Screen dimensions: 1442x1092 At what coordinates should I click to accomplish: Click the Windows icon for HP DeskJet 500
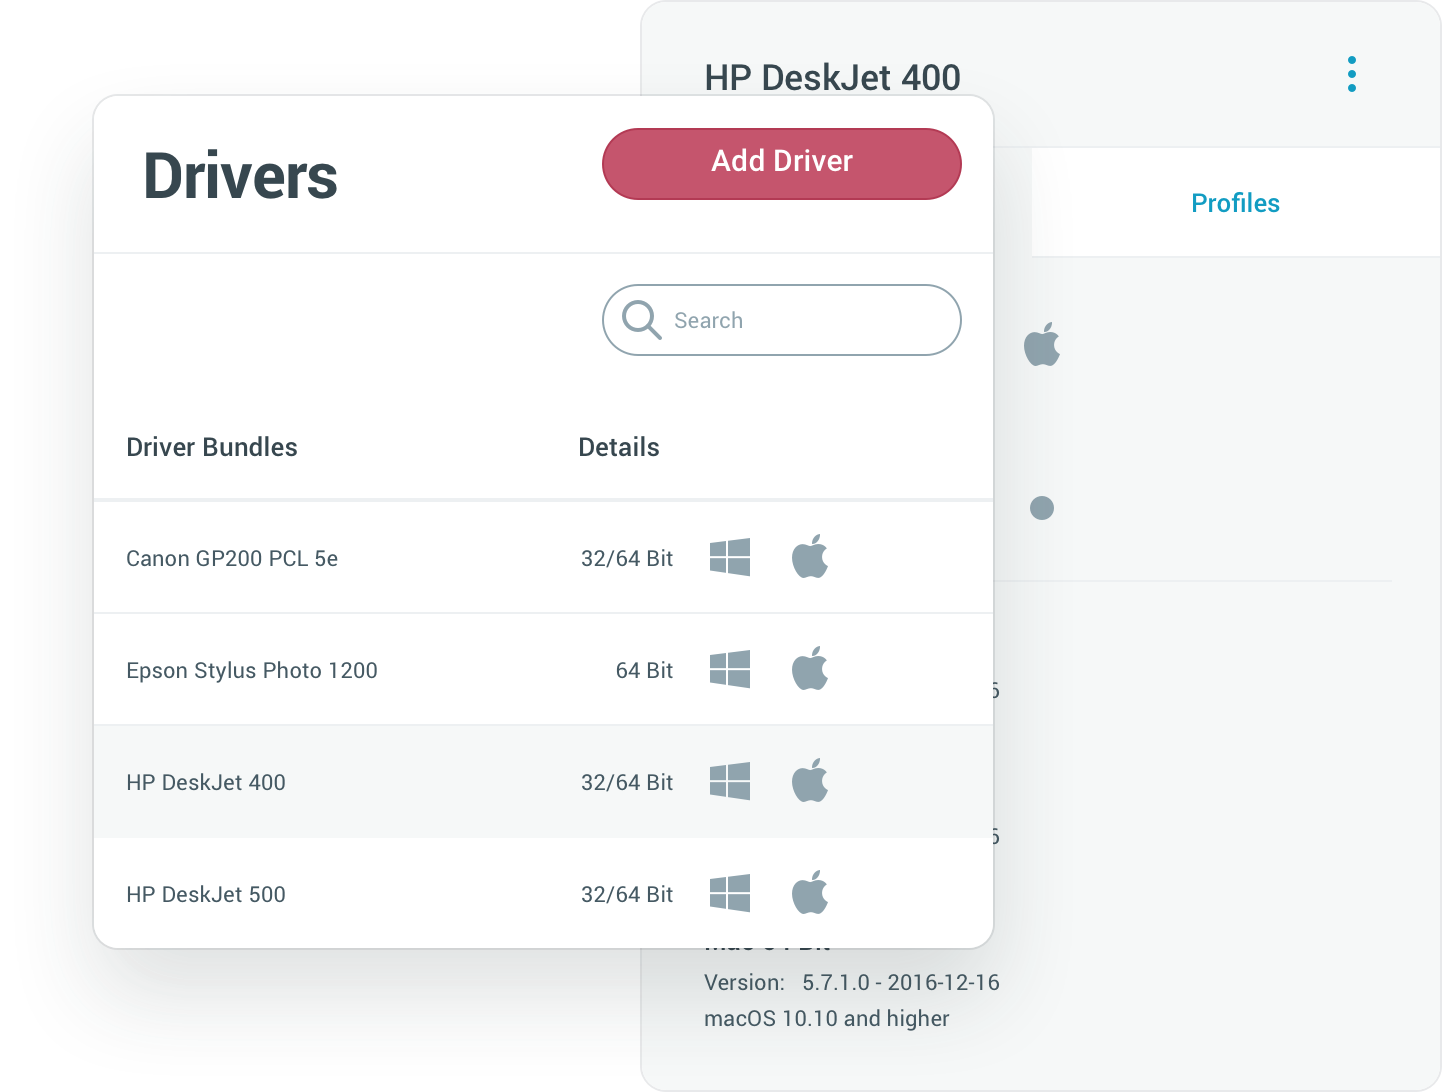pyautogui.click(x=730, y=893)
